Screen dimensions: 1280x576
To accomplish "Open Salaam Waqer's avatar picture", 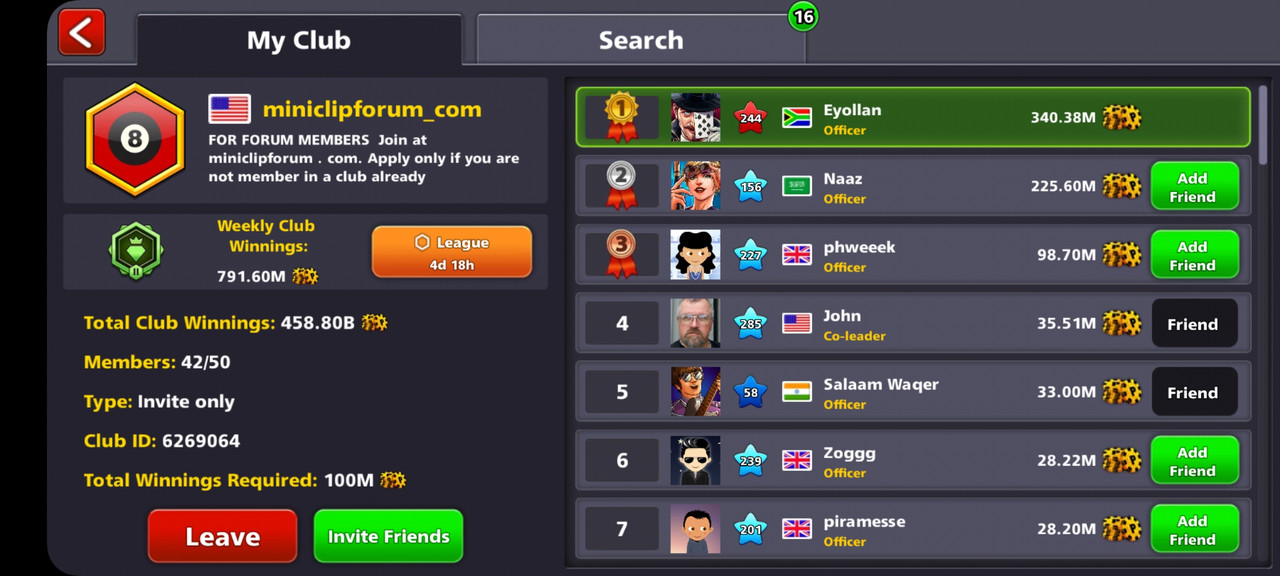I will point(695,392).
